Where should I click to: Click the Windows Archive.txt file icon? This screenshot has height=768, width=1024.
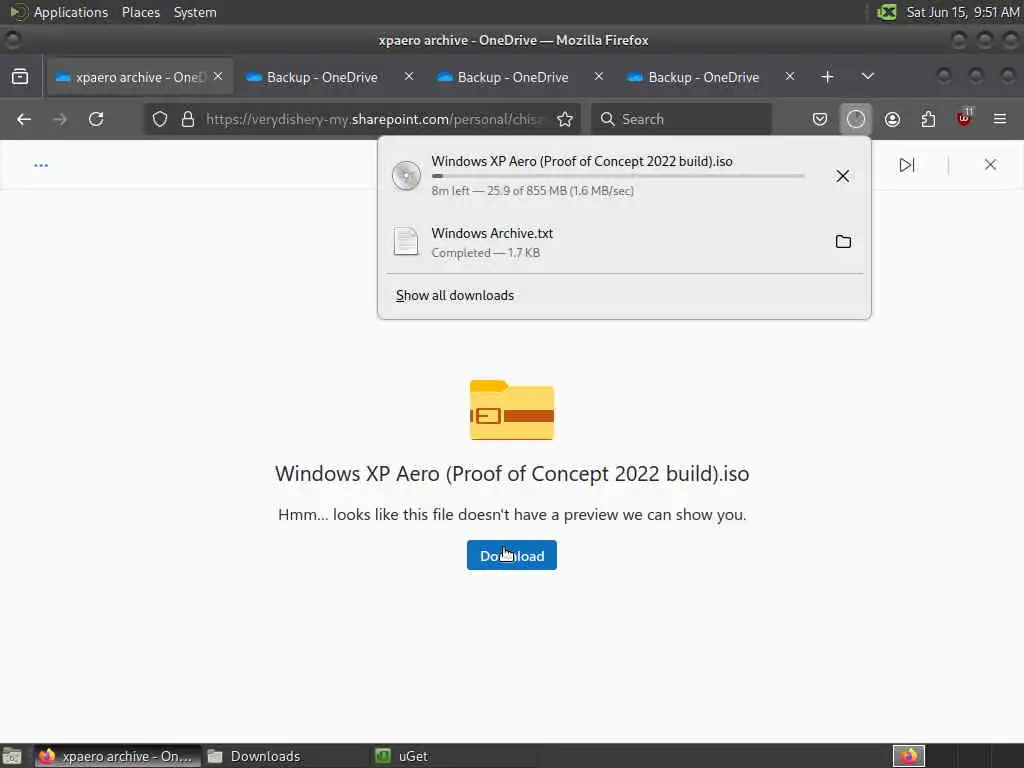406,242
